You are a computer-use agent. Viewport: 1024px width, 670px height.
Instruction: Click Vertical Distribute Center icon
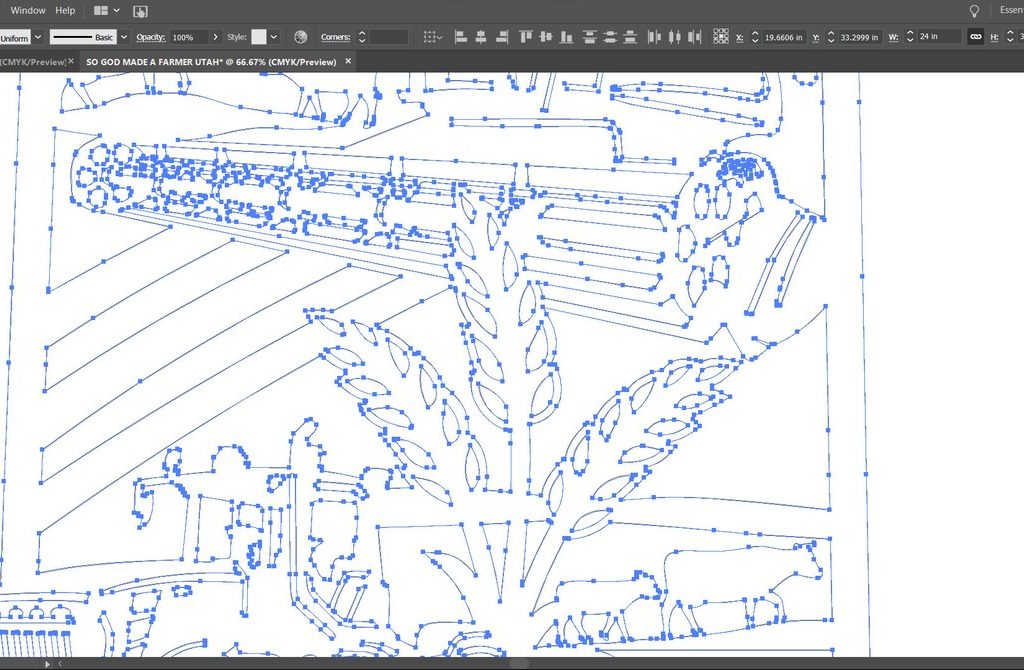pyautogui.click(x=609, y=37)
